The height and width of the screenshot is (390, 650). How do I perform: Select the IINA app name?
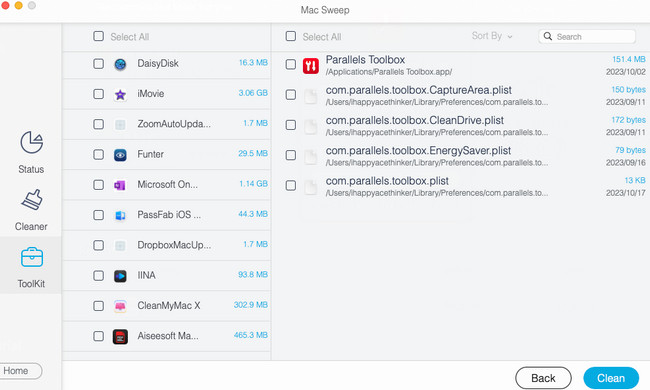pos(146,275)
